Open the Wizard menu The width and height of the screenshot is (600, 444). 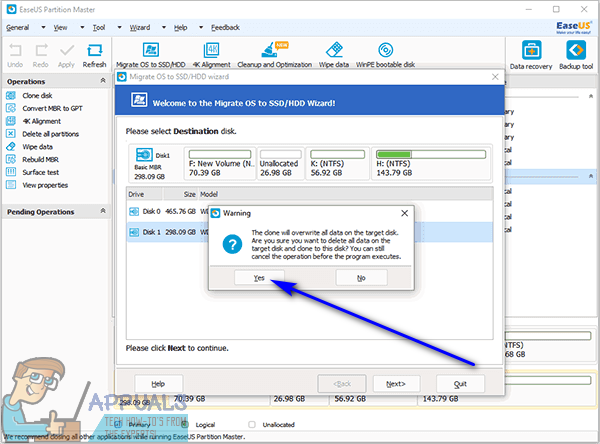140,28
